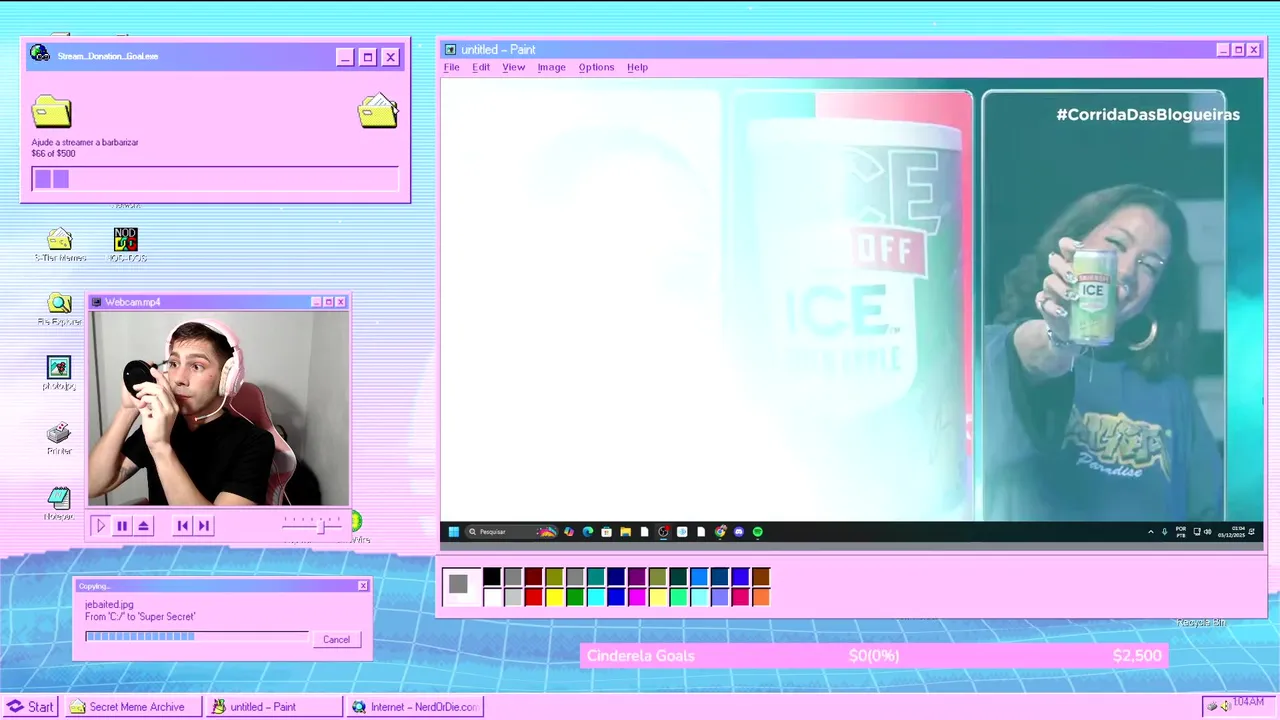Switch to Internet - NerdOrDie taskbar item
Viewport: 1280px width, 720px height.
415,707
